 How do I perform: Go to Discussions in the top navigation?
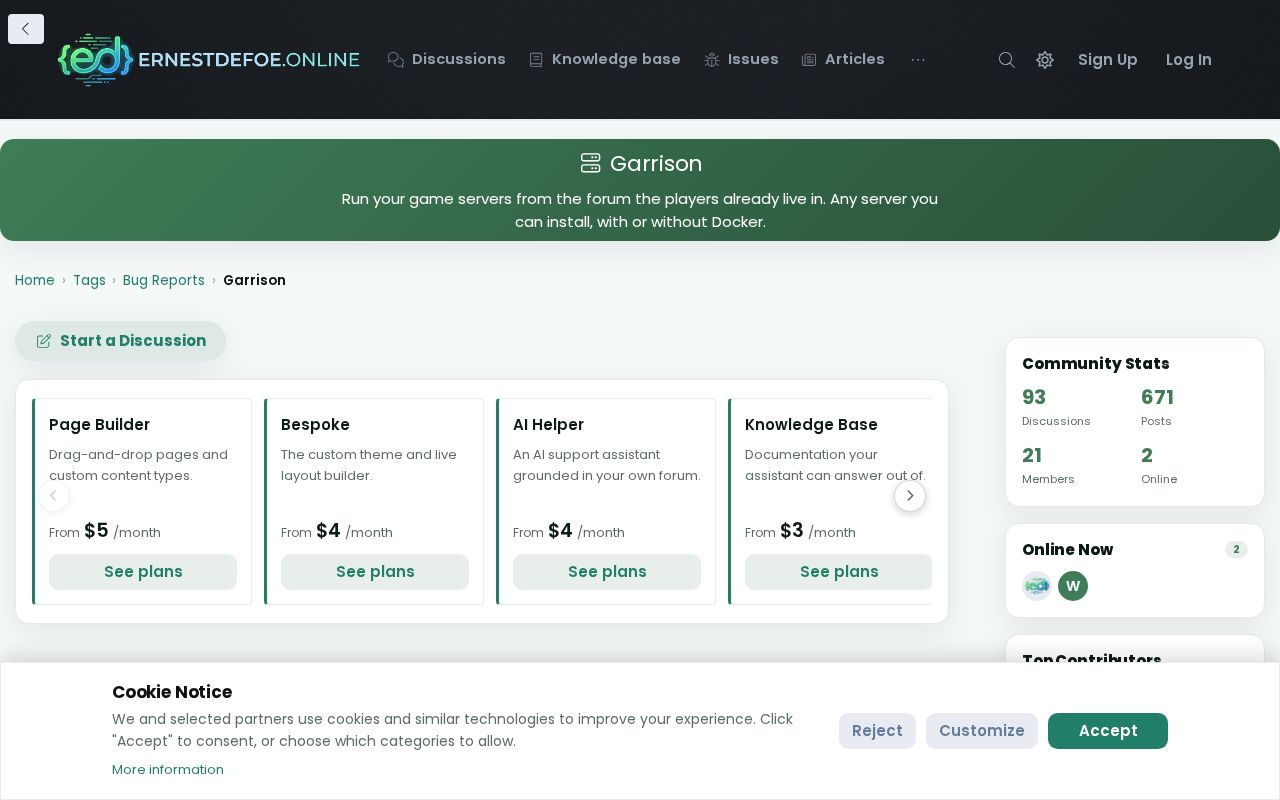(x=447, y=60)
